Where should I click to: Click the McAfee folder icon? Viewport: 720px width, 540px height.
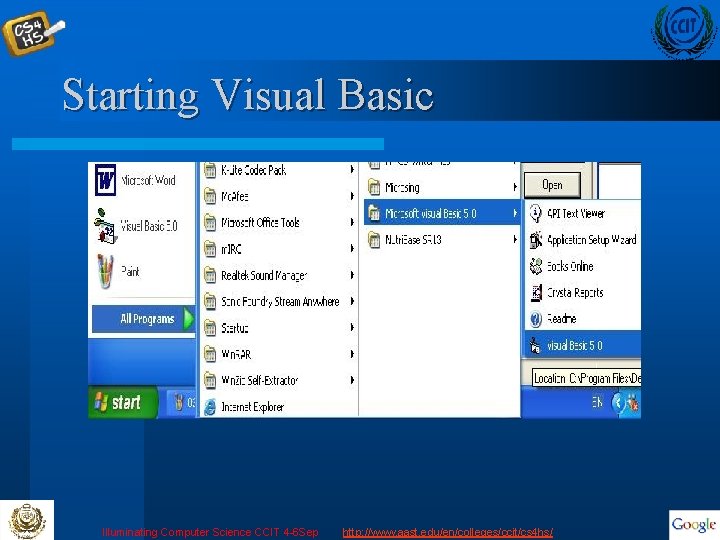210,197
